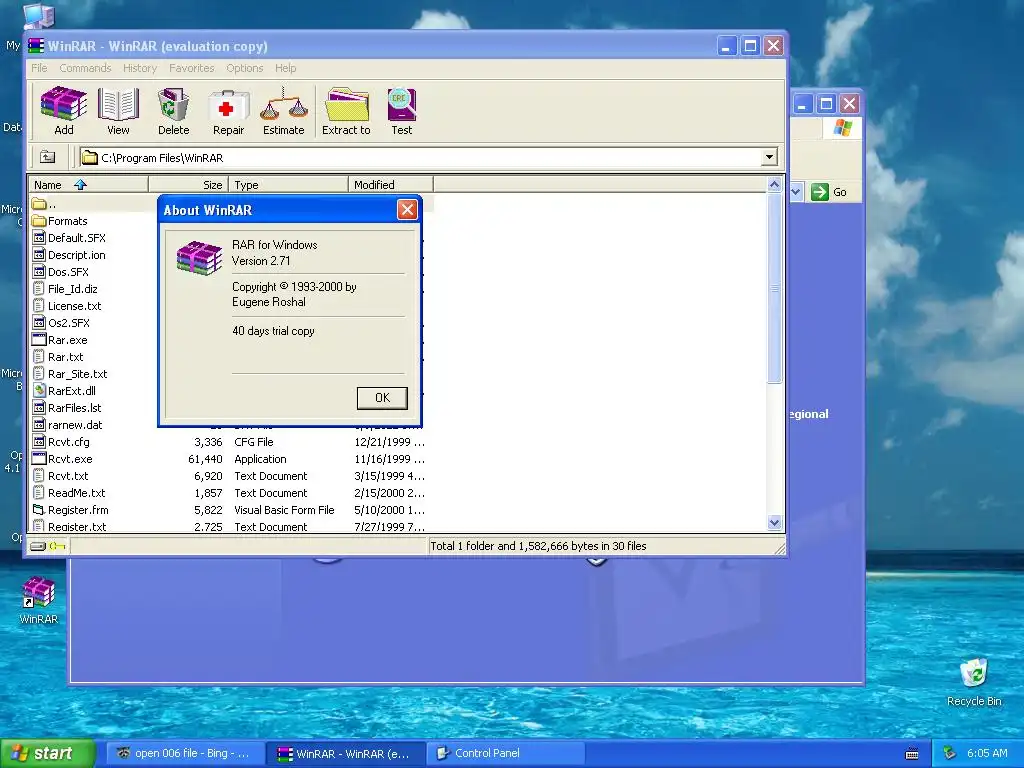
Task: Close the About WinRAR dialog
Action: [x=407, y=210]
